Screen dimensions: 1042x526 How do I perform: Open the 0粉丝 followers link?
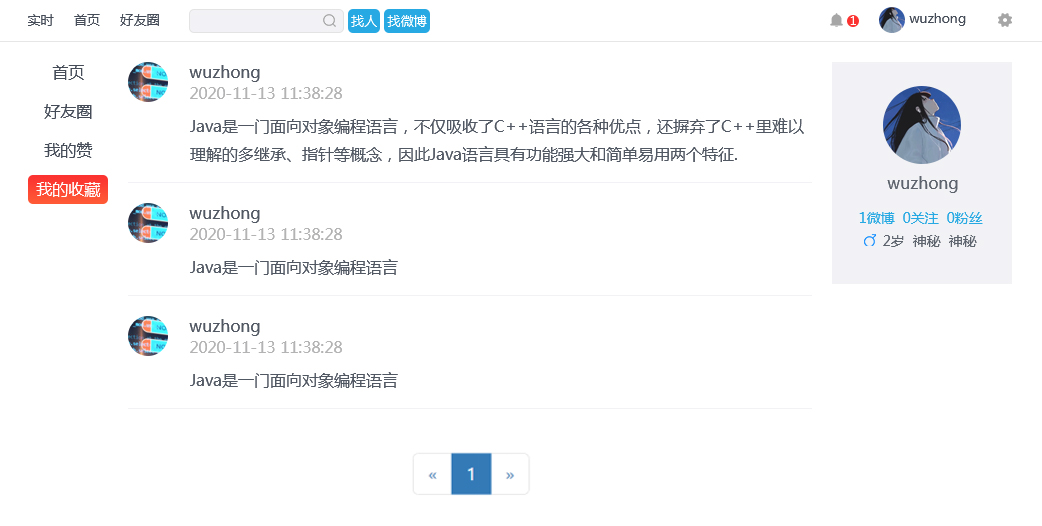click(964, 218)
